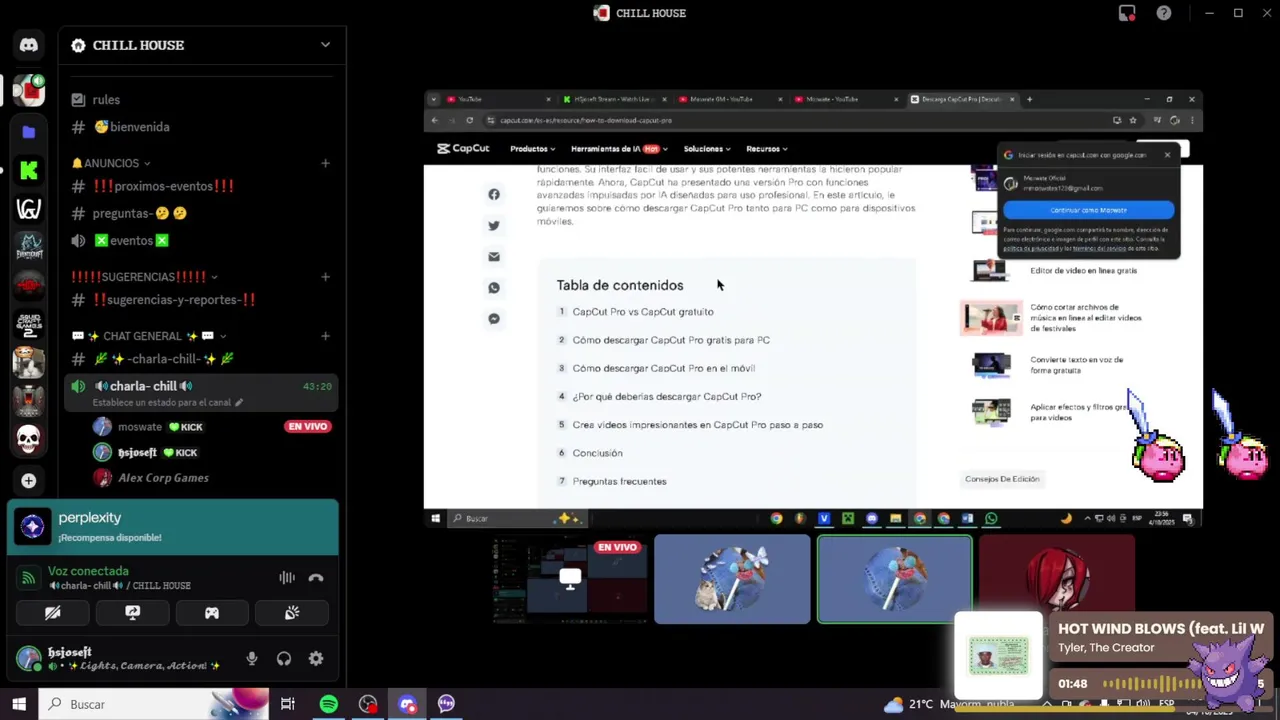Screen dimensions: 1280x720
Task: Open the purple folder icon in server list
Action: pos(28,132)
